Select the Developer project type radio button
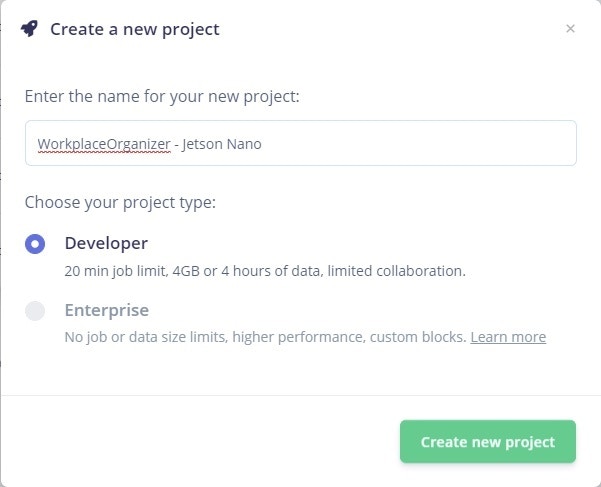Image resolution: width=601 pixels, height=487 pixels. [x=35, y=244]
